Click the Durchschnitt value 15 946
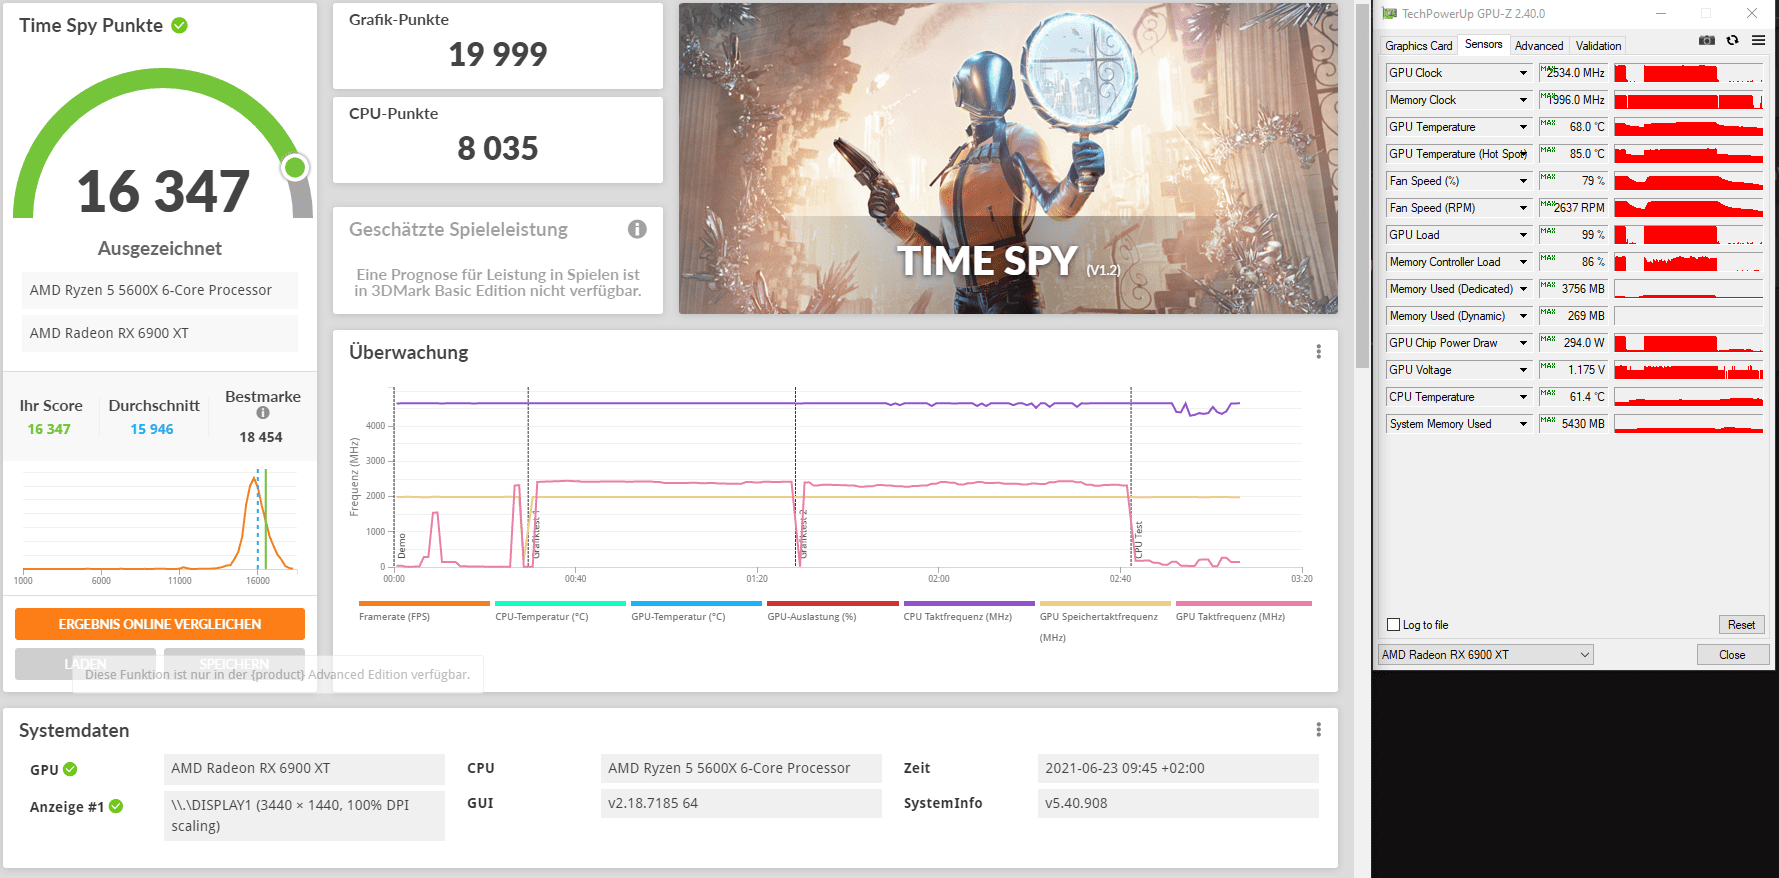This screenshot has height=878, width=1779. click(152, 429)
